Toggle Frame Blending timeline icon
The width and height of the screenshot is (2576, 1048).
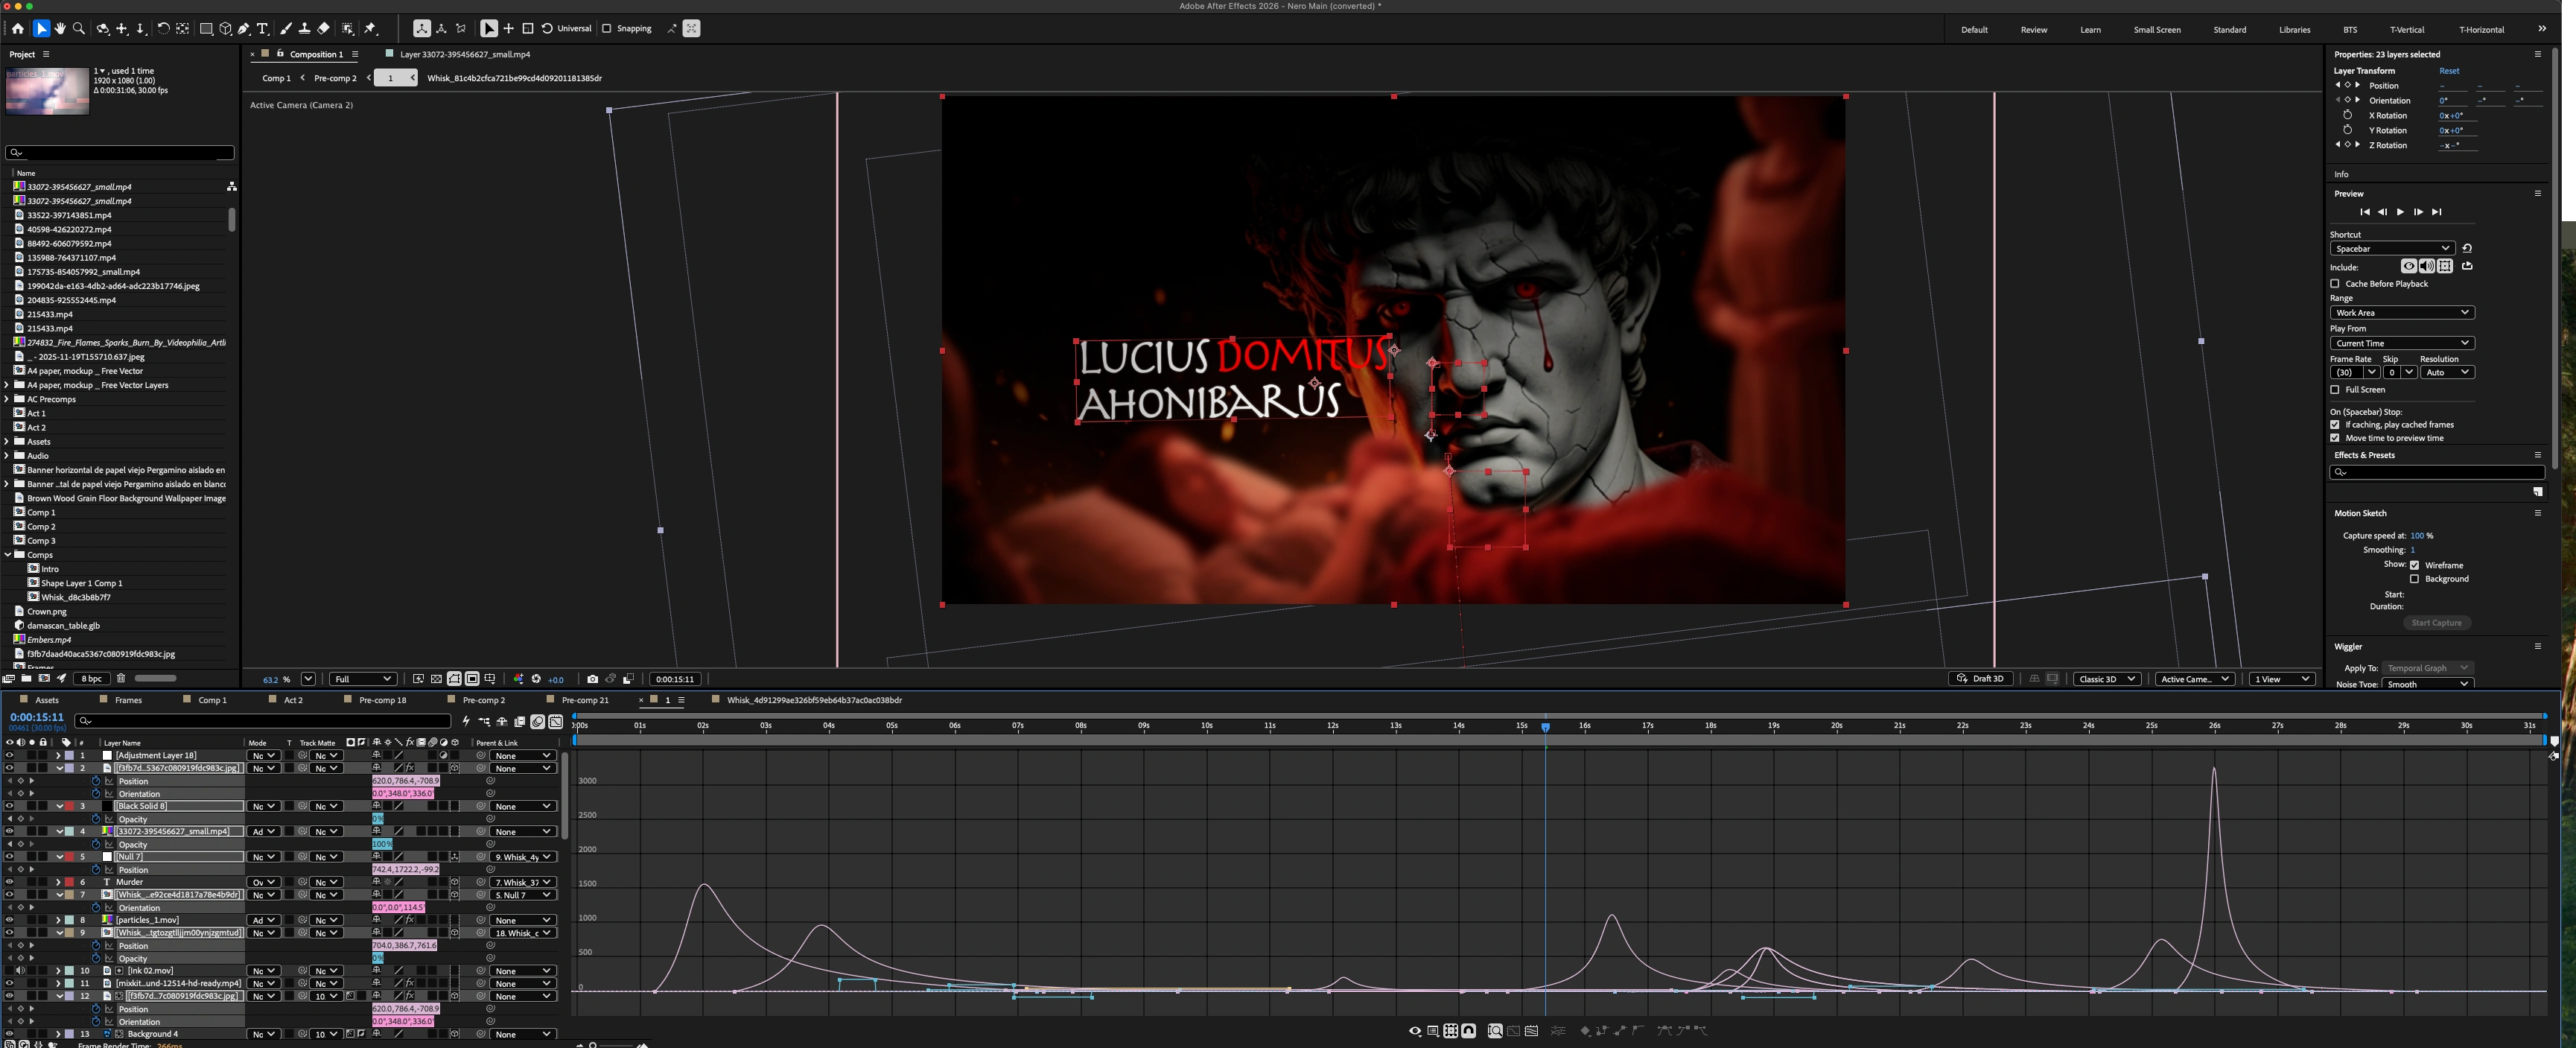[520, 721]
